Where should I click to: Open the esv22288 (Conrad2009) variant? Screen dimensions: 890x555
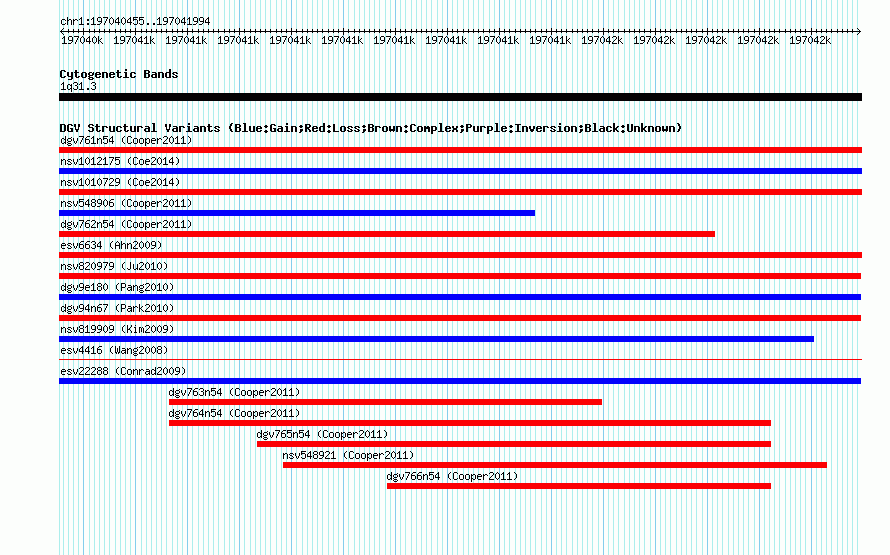point(123,371)
